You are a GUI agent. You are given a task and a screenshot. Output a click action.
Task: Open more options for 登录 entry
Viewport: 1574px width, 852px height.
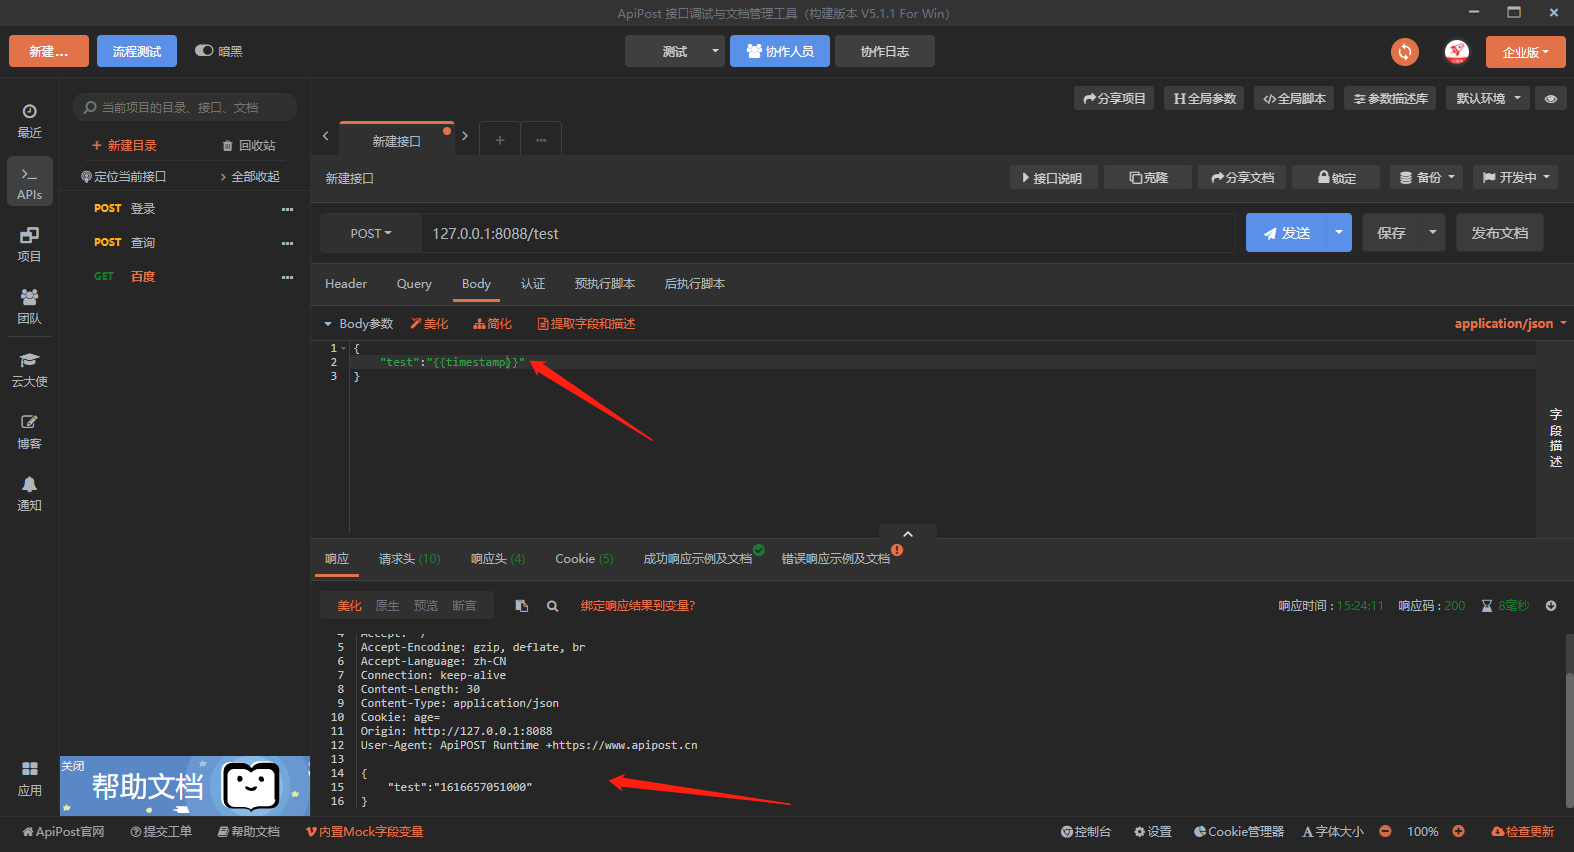[x=287, y=209]
